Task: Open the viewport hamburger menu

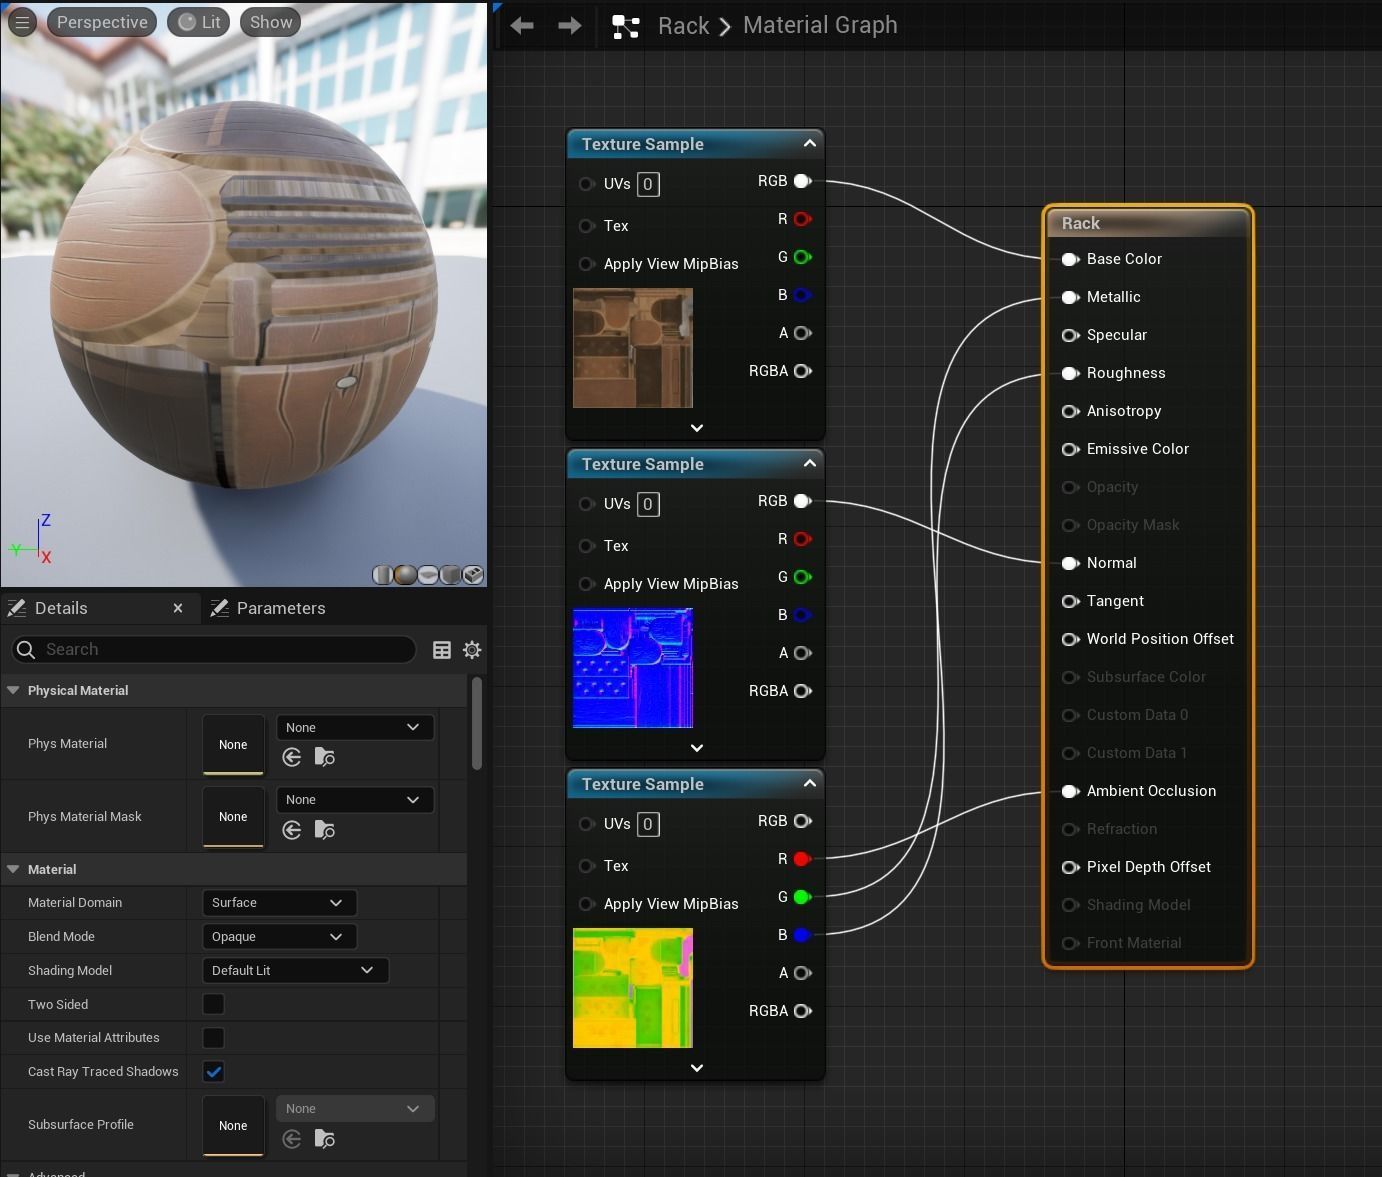Action: point(22,21)
